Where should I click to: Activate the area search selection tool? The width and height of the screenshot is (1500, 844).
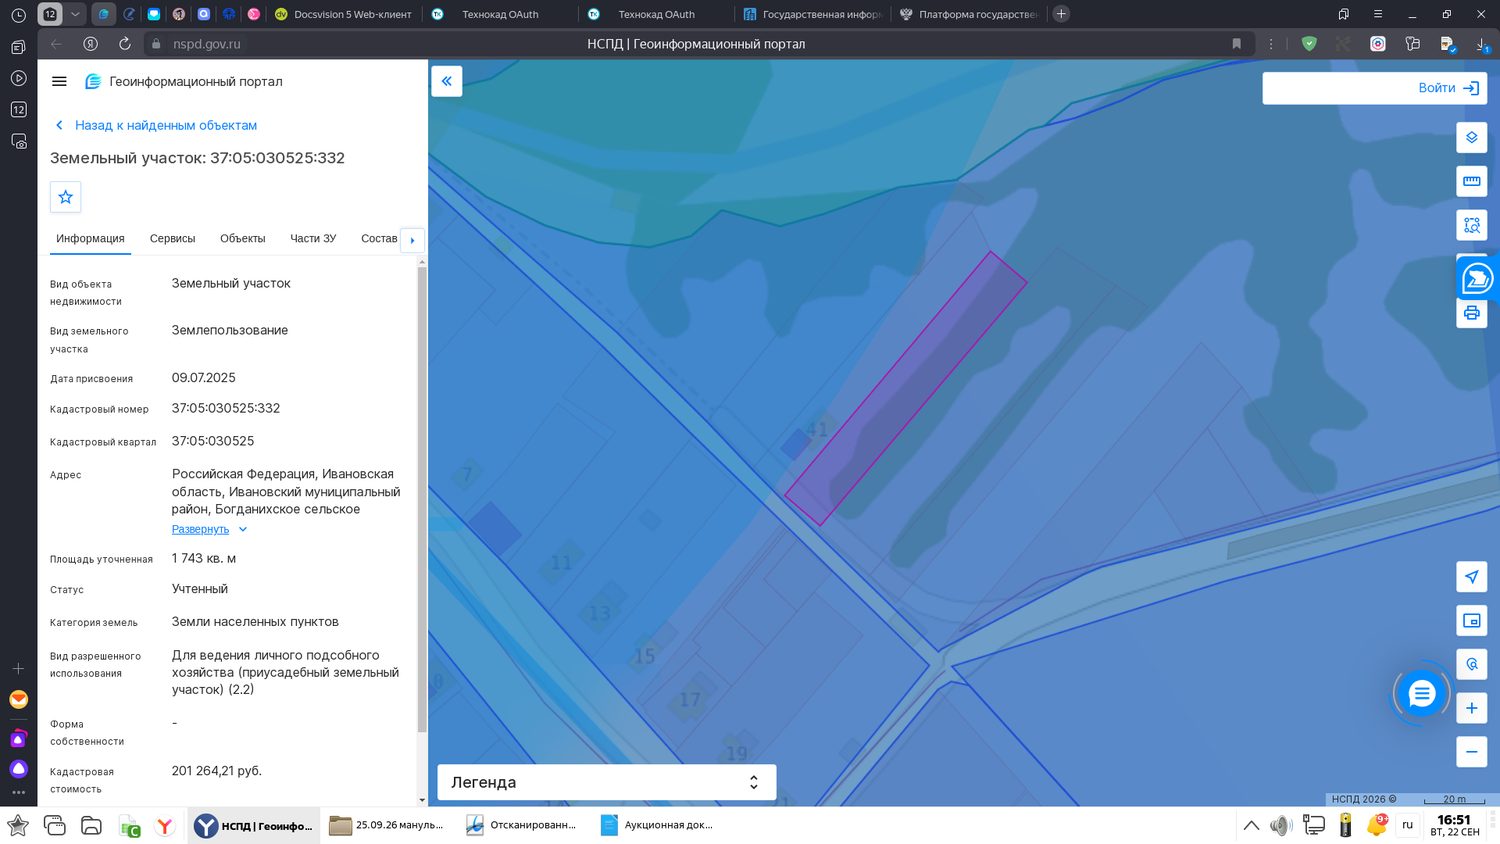tap(1471, 225)
